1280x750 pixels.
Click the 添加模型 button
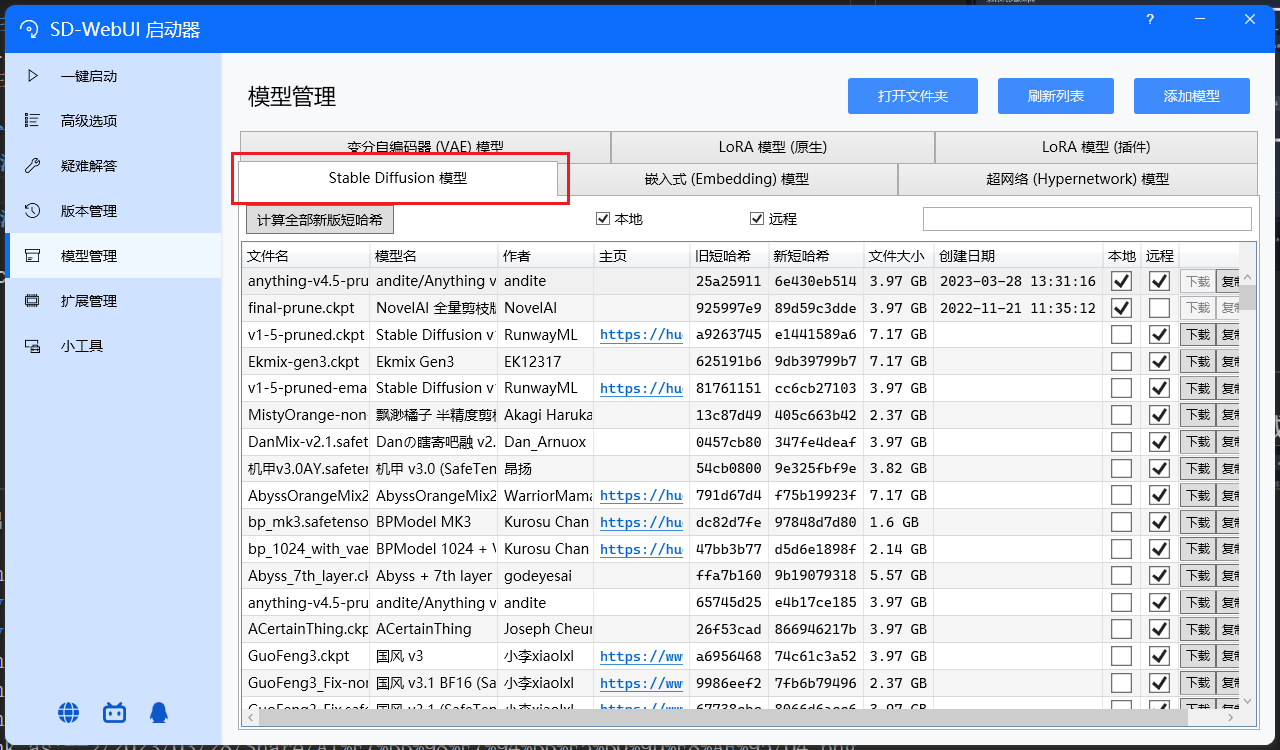[x=1192, y=96]
